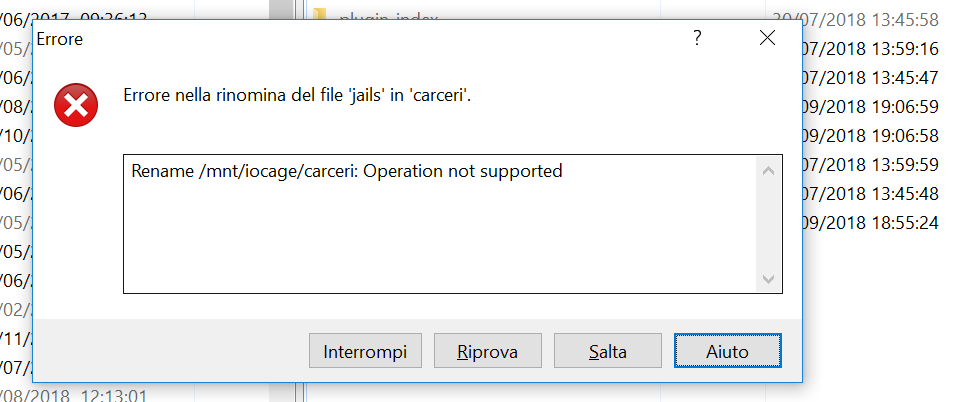Viewport: 978px width, 402px height.
Task: Click the question mark help icon
Action: [697, 39]
